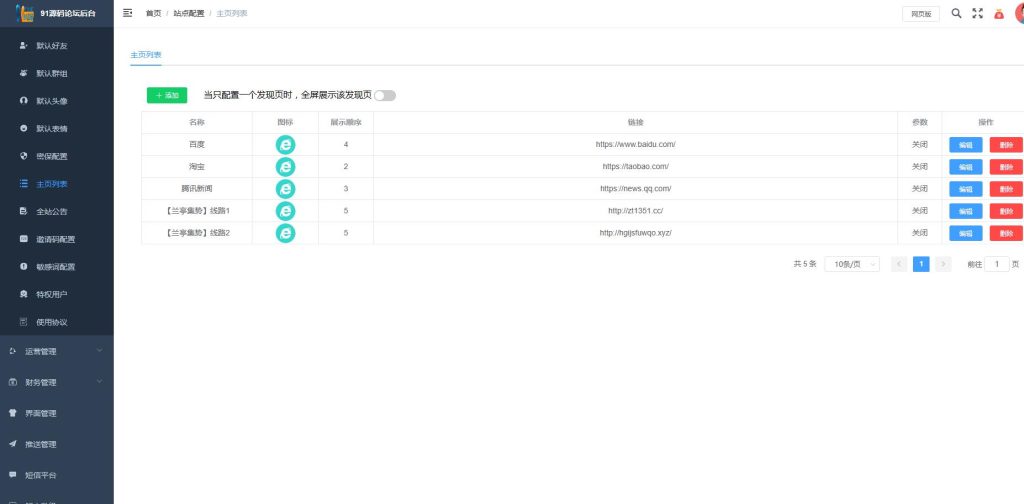Click the 主页列表 list icon
Image resolution: width=1024 pixels, height=504 pixels.
(x=24, y=184)
